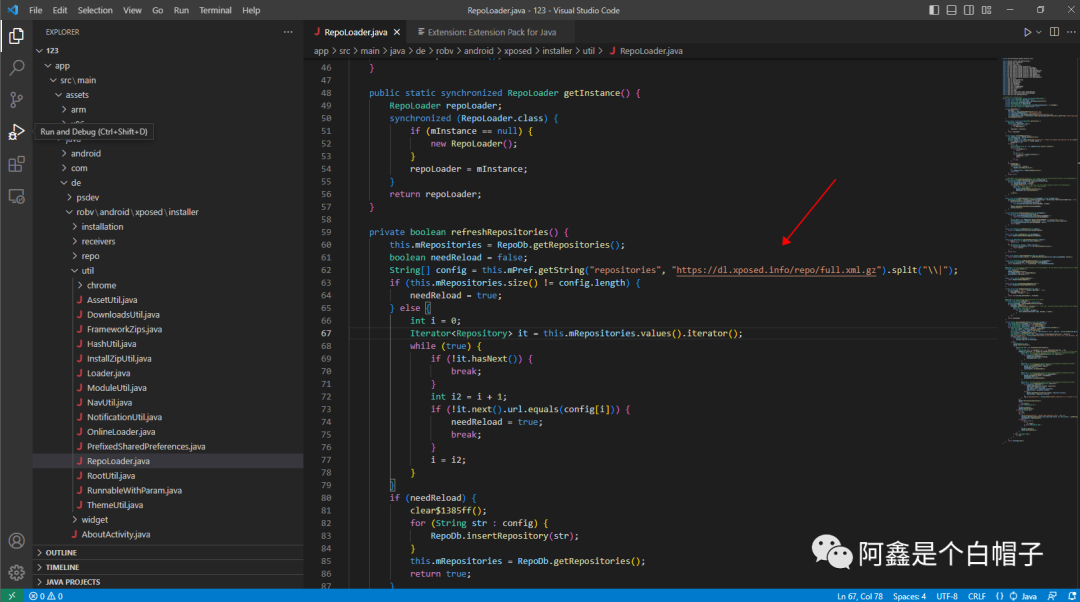
Task: Toggle secondary side bar layout icon
Action: [x=969, y=10]
